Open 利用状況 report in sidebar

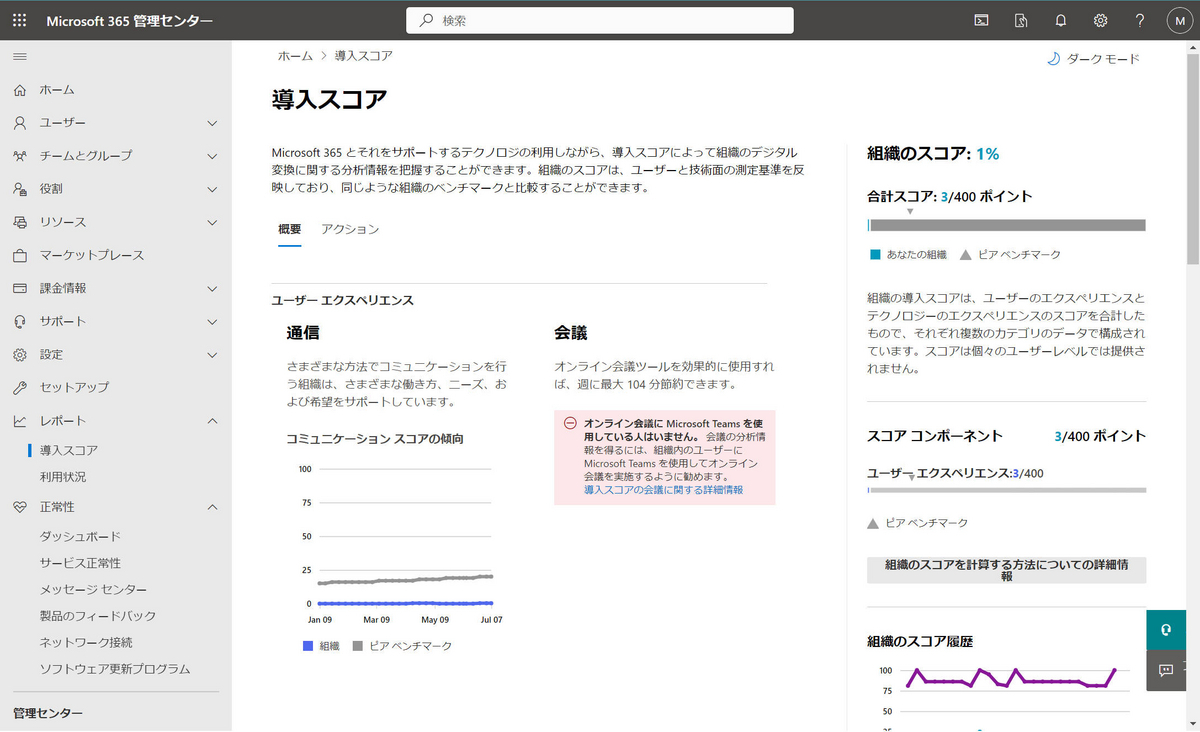pyautogui.click(x=63, y=477)
